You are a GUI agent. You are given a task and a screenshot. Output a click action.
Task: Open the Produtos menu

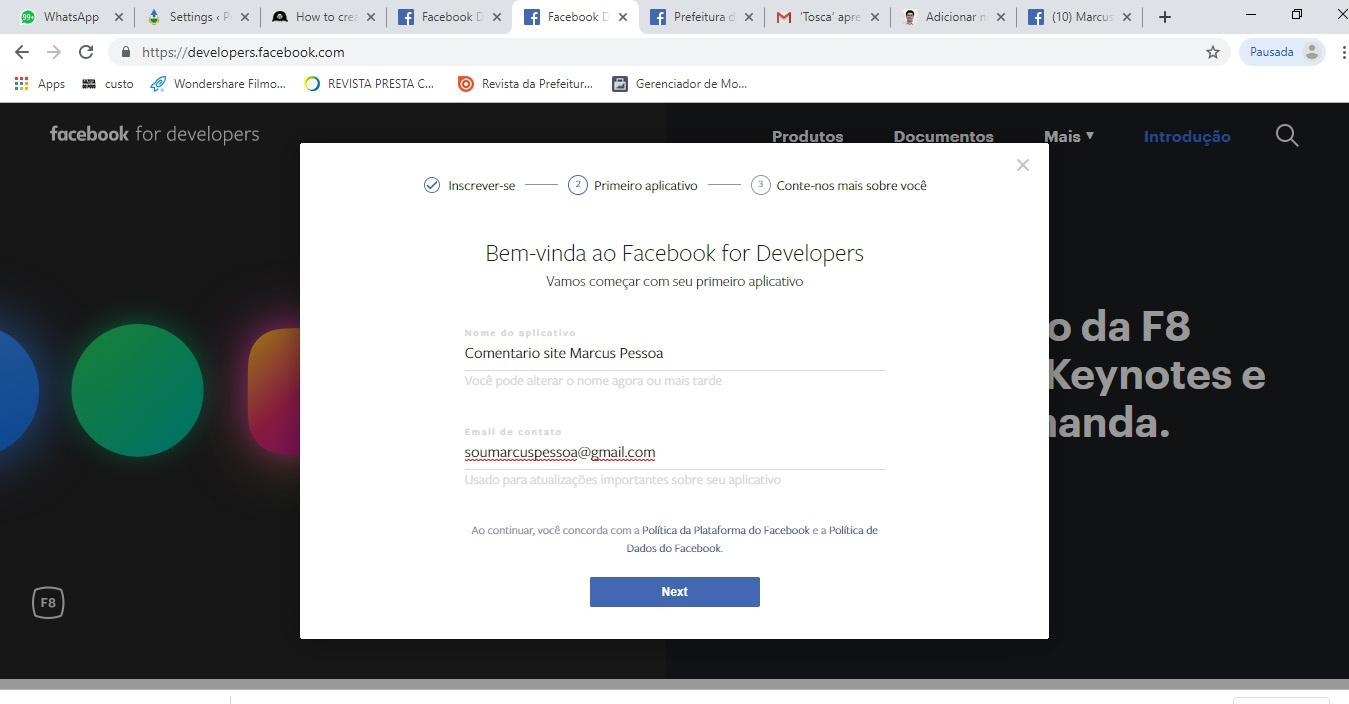click(807, 136)
